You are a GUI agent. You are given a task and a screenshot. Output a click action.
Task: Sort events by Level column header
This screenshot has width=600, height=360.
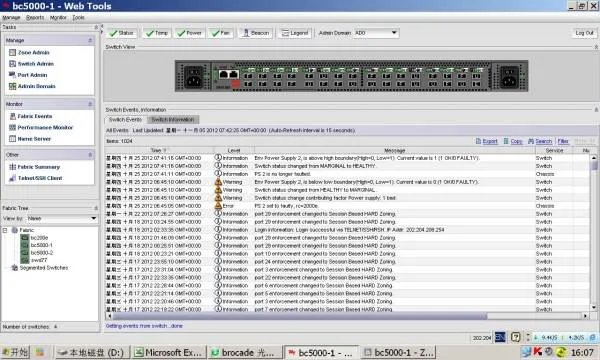[x=234, y=150]
